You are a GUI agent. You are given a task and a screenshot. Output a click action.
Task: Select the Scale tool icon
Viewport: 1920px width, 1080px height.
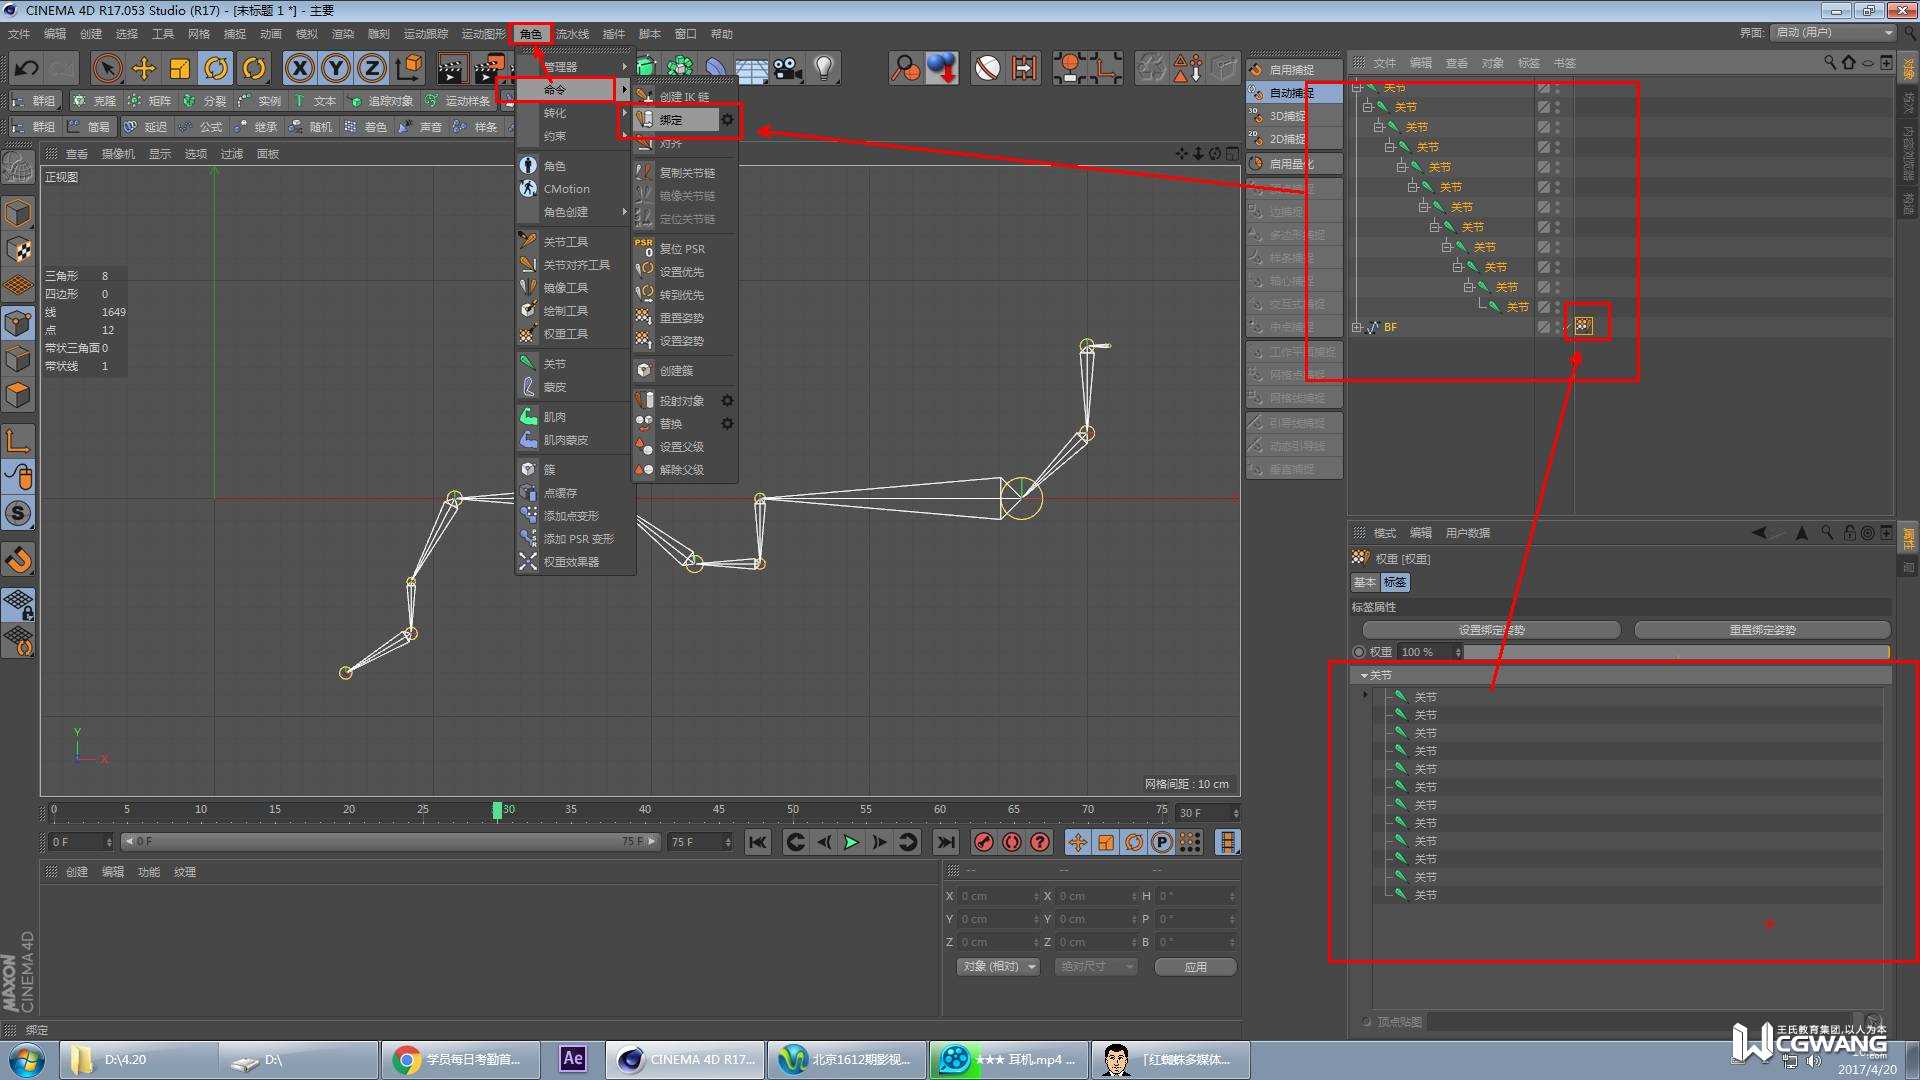[x=180, y=68]
